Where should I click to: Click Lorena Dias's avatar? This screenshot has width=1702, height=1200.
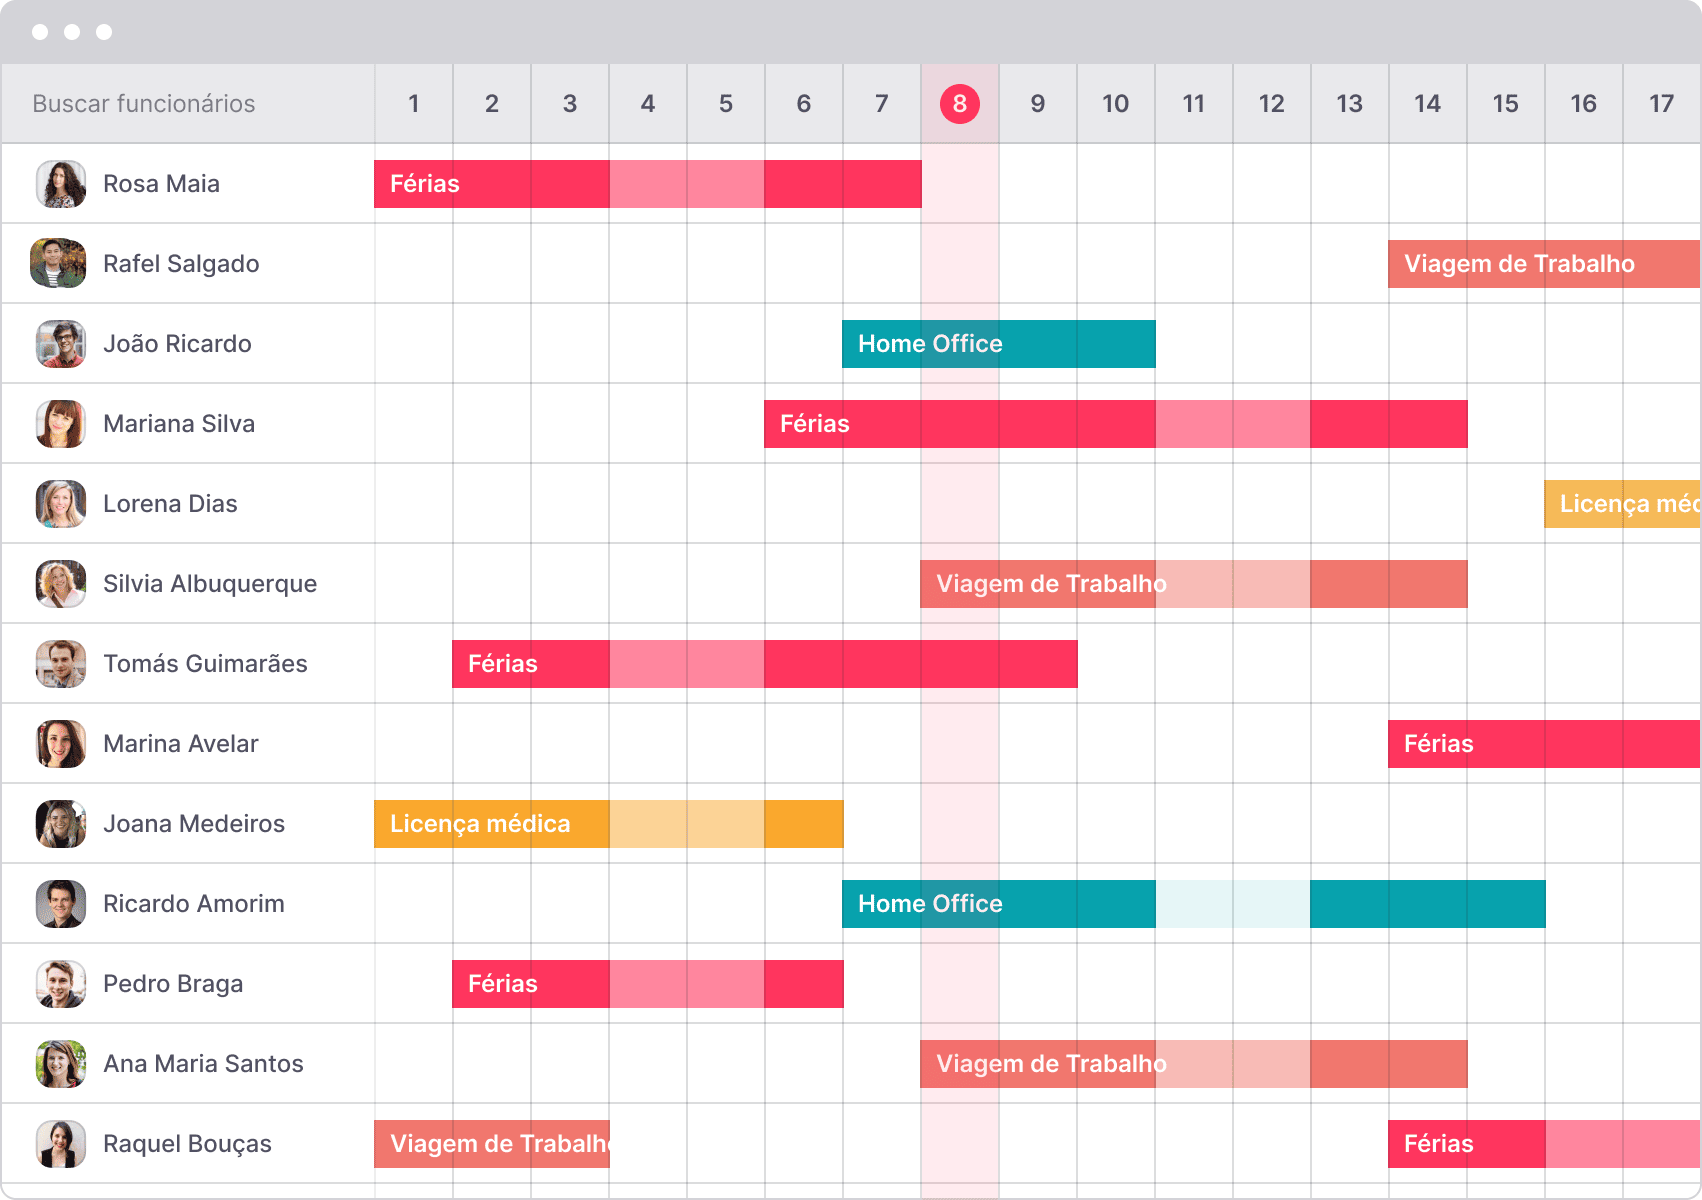(61, 504)
